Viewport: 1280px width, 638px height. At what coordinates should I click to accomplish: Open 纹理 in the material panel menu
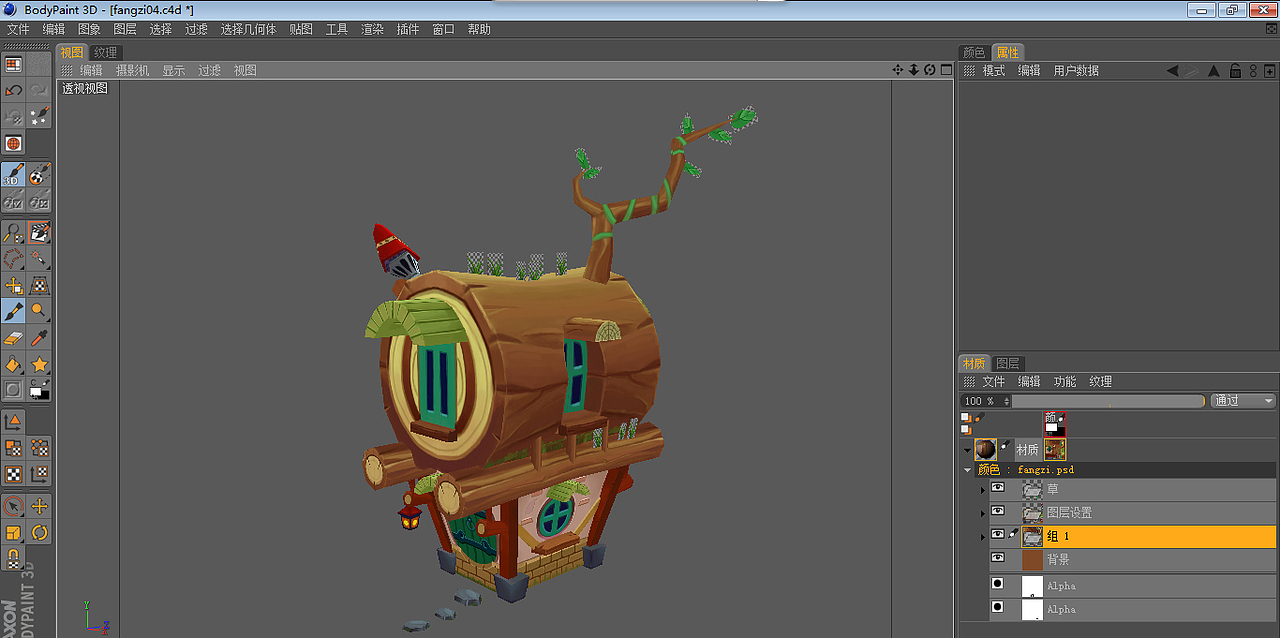pyautogui.click(x=1100, y=381)
